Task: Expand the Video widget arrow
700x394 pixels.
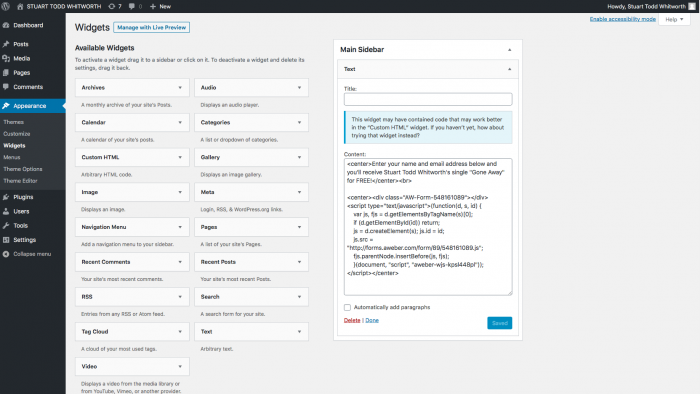Action: click(180, 366)
